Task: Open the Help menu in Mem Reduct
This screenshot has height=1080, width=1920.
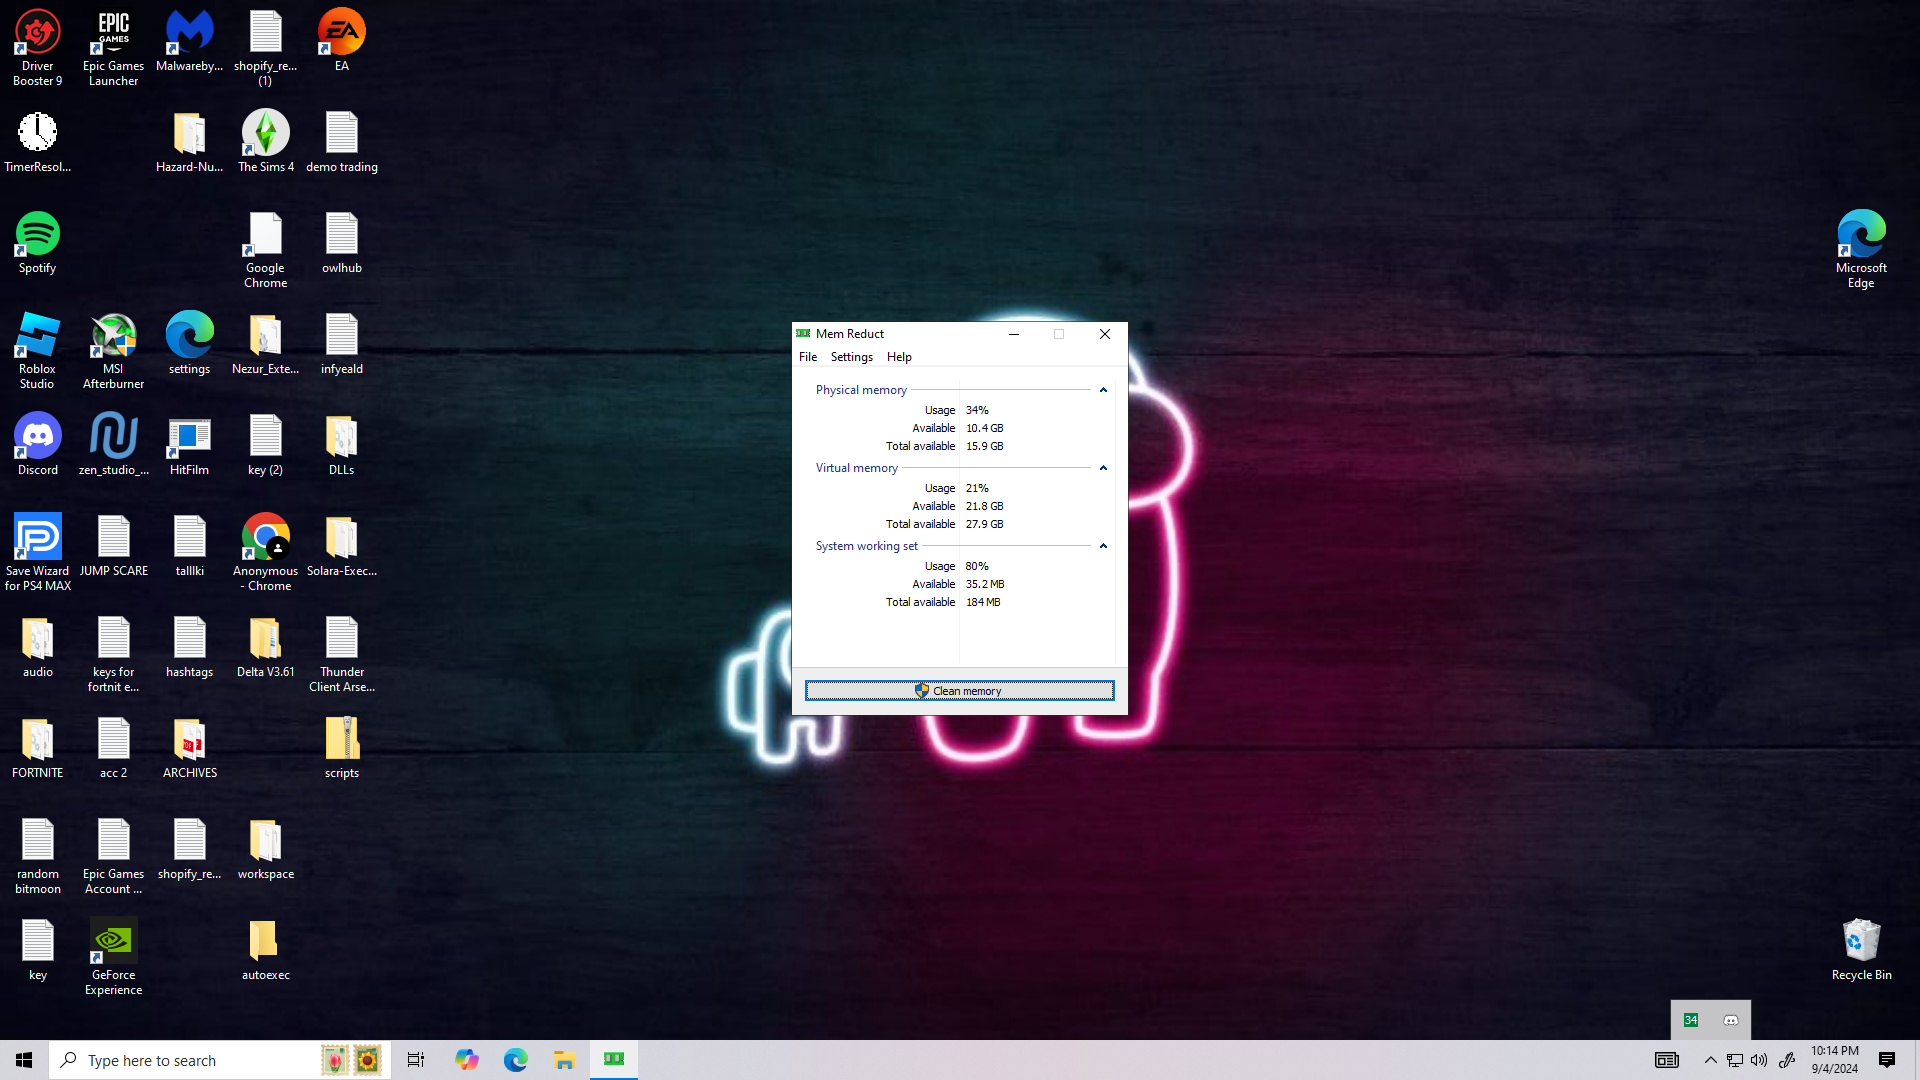Action: tap(899, 357)
